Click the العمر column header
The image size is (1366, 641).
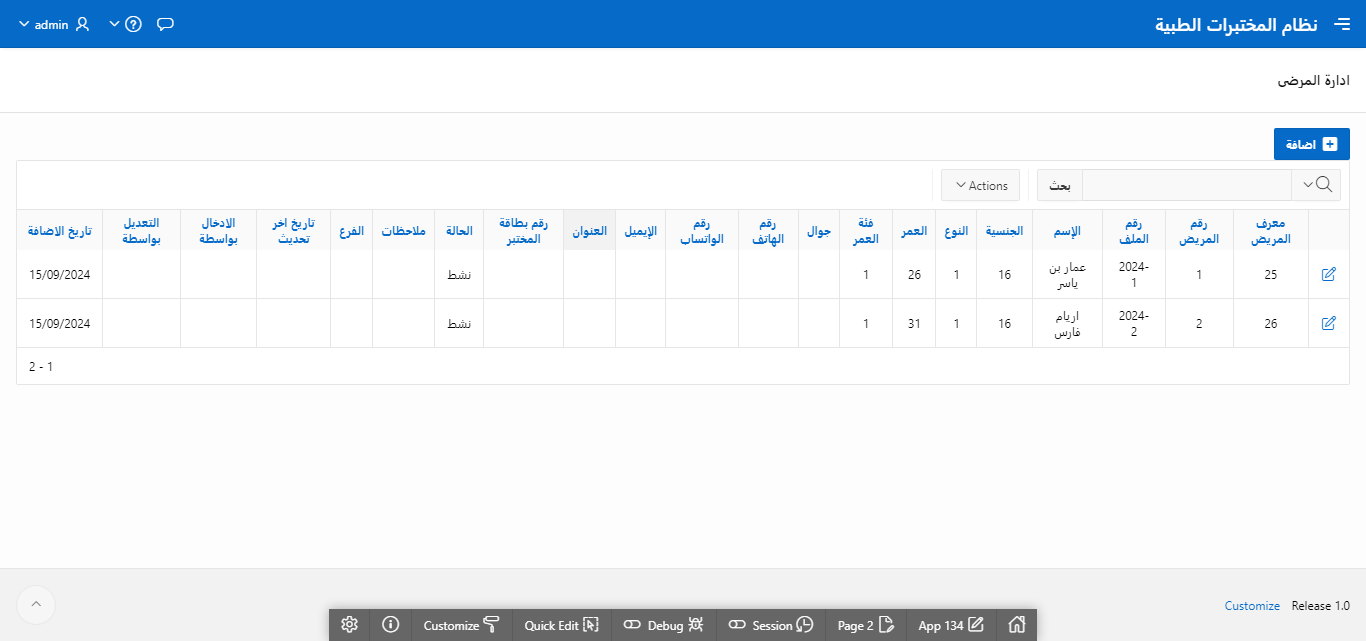[x=914, y=231]
